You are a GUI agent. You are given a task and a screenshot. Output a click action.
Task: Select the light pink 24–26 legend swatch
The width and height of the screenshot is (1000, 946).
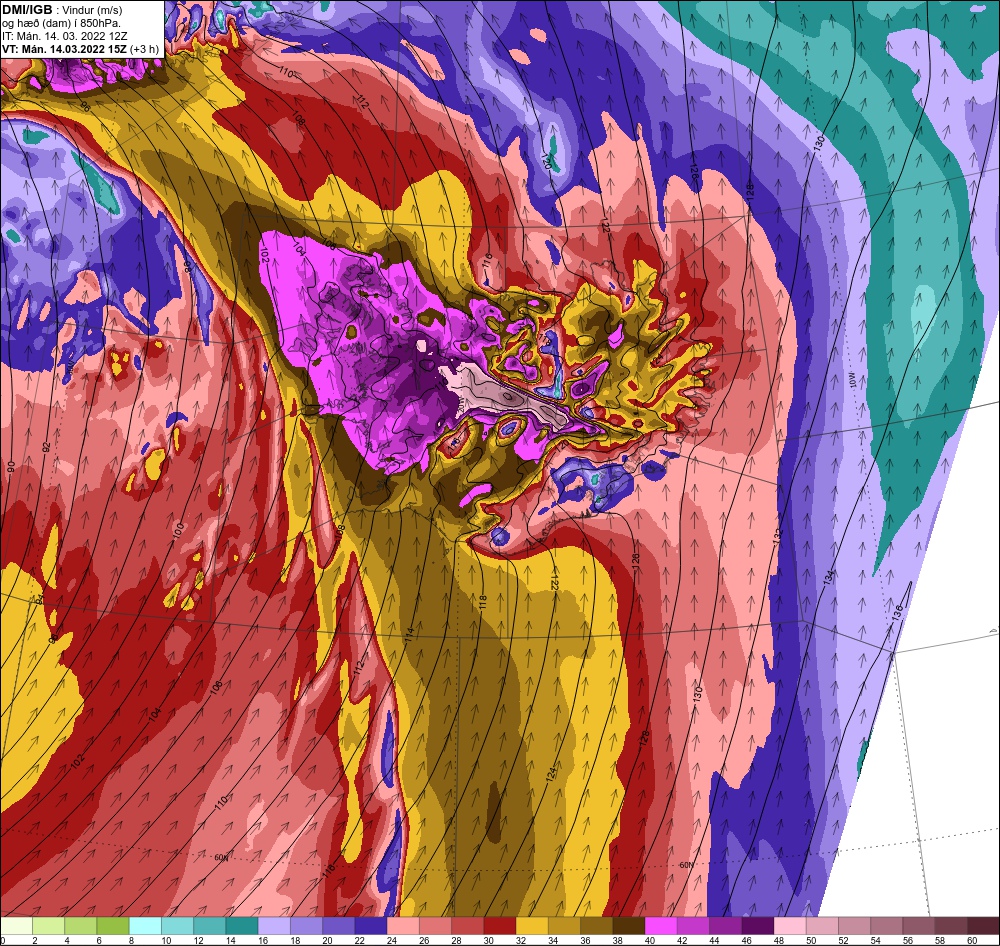(x=403, y=926)
